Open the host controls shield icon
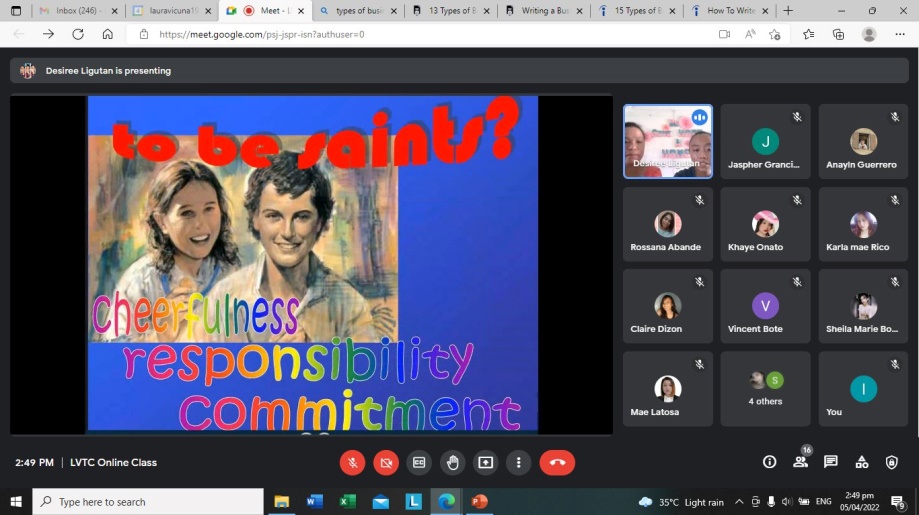The width and height of the screenshot is (919, 515). click(x=891, y=462)
